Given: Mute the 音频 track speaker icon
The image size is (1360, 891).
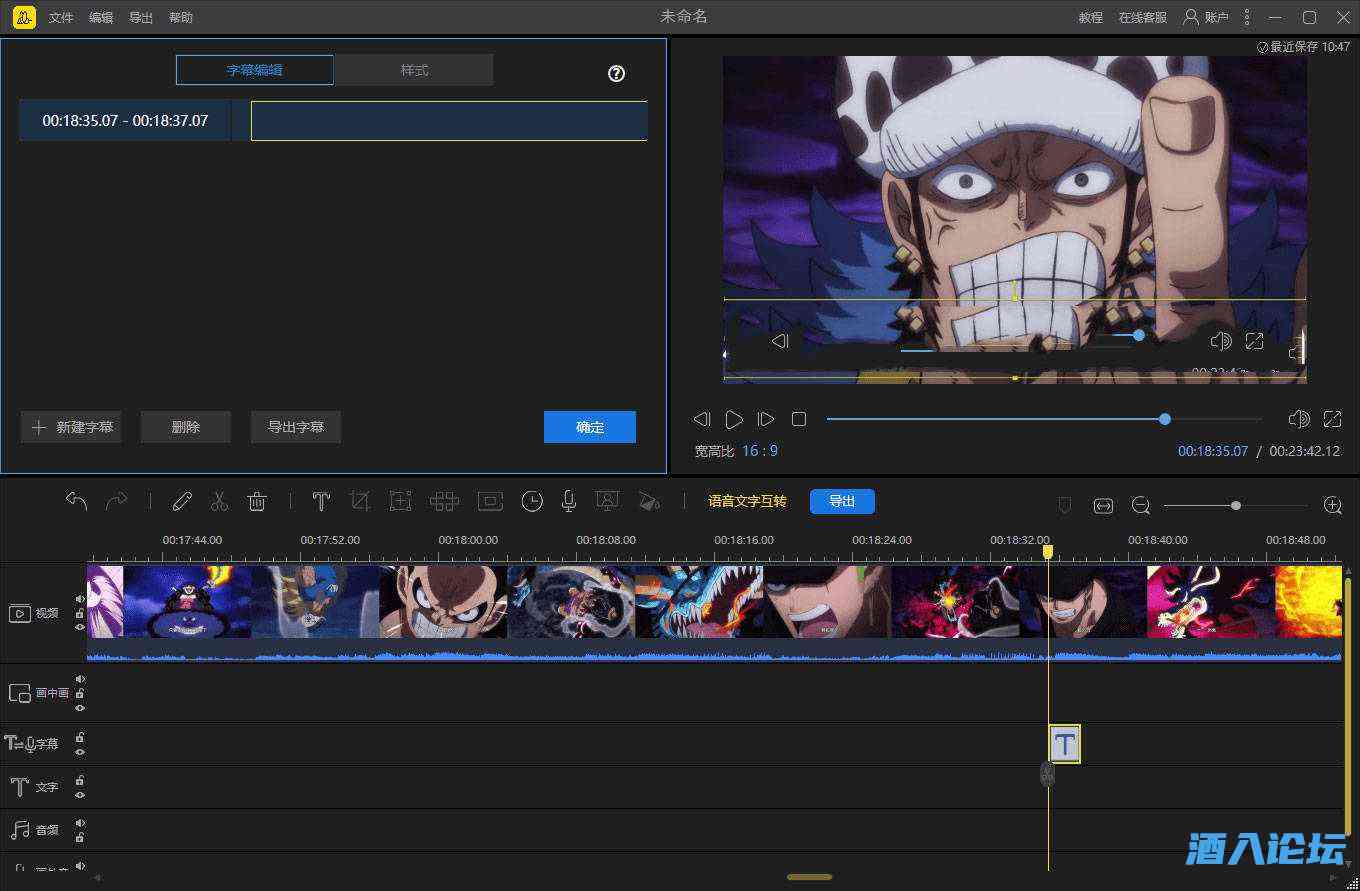Looking at the screenshot, I should [80, 823].
